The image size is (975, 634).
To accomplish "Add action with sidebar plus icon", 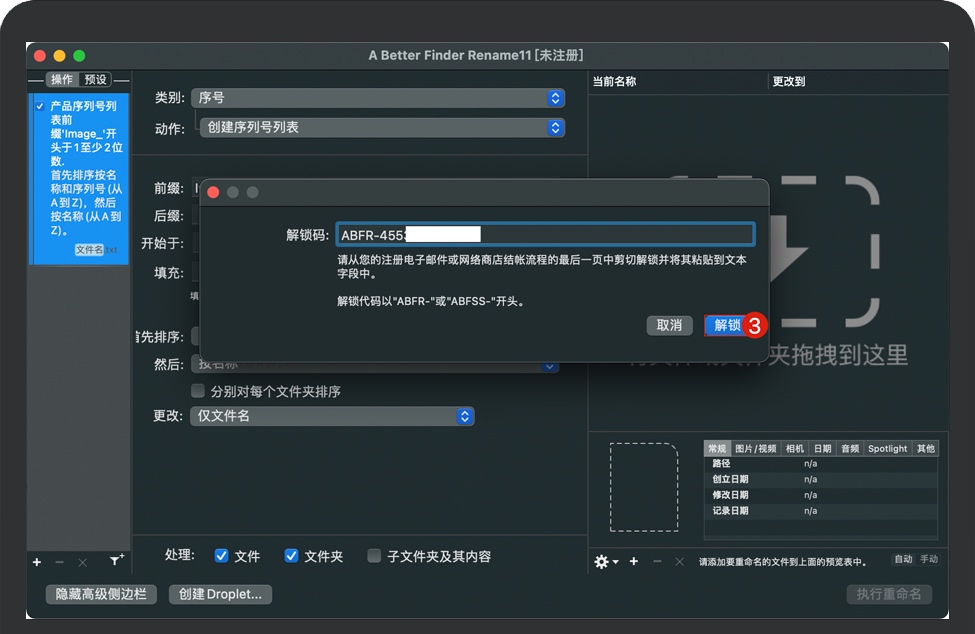I will point(37,562).
